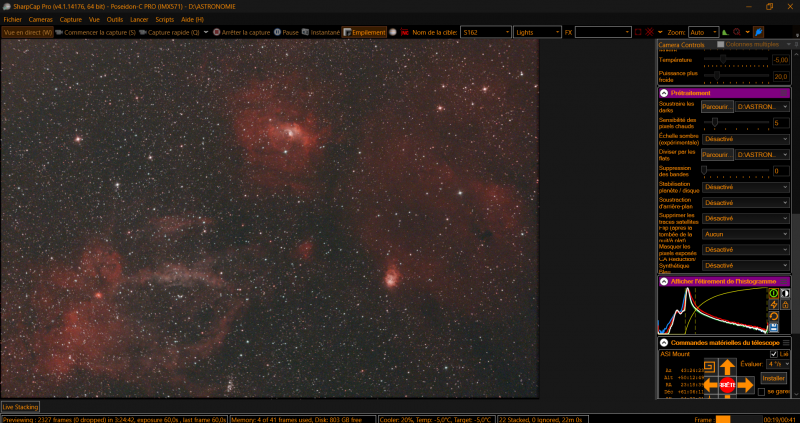
Task: Slew the mount up with the orange arrow
Action: tap(727, 367)
